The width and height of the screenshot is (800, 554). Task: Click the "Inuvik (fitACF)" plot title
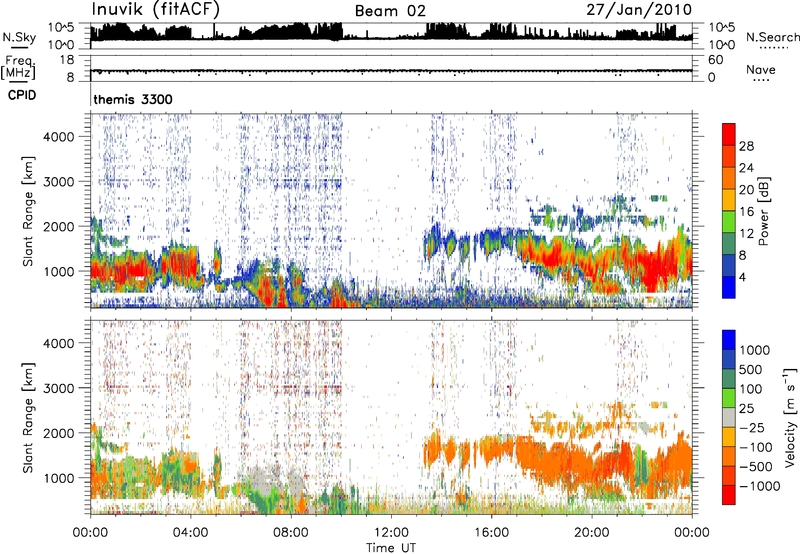156,10
